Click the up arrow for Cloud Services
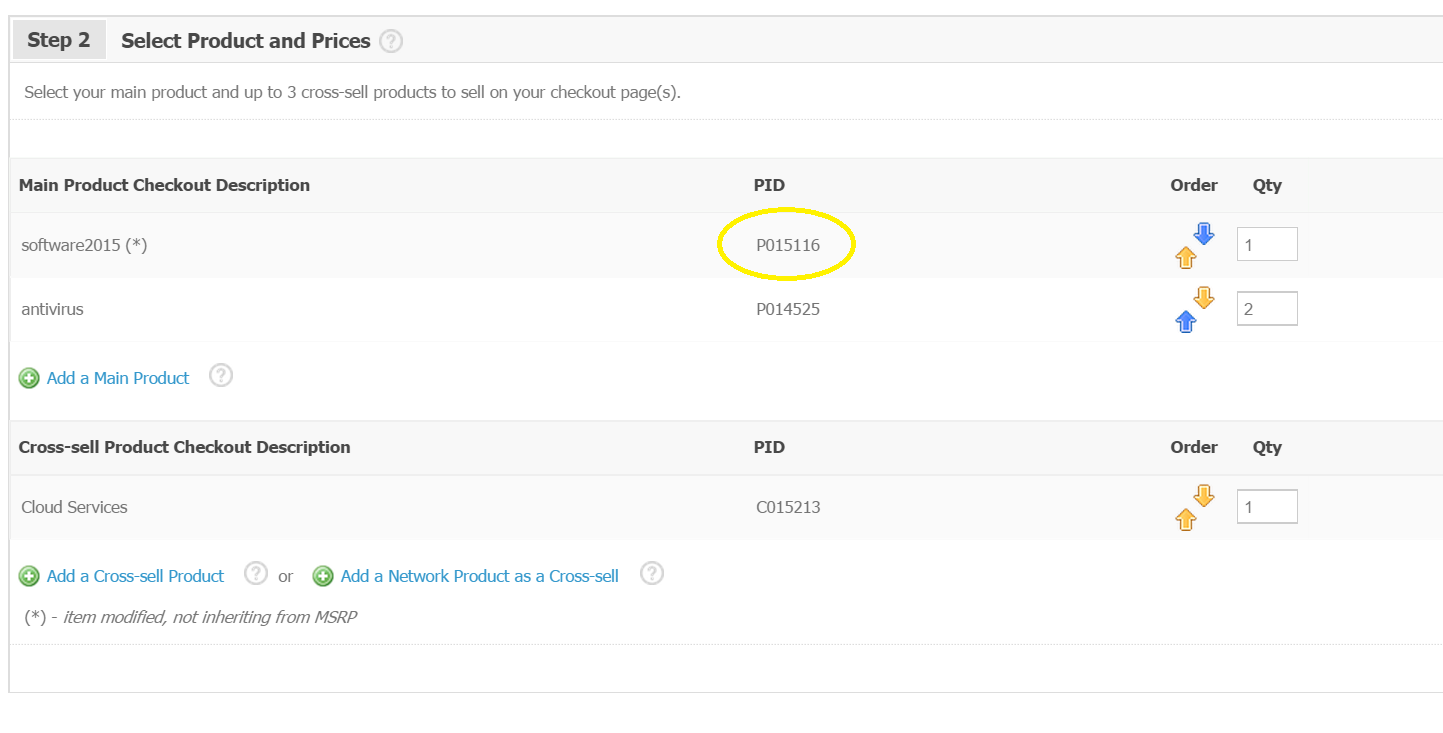Image resolution: width=1443 pixels, height=733 pixels. (x=1186, y=520)
